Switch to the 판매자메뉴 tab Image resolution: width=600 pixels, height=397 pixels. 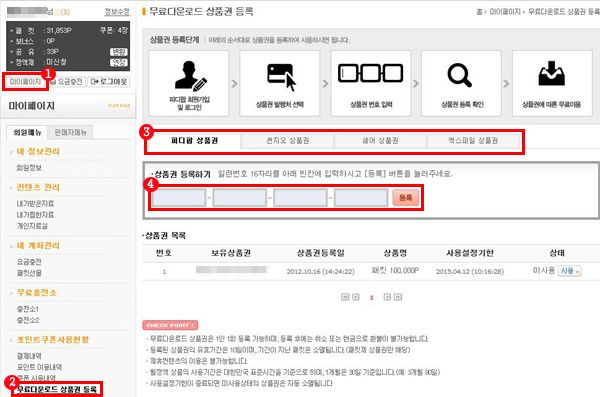(x=70, y=132)
